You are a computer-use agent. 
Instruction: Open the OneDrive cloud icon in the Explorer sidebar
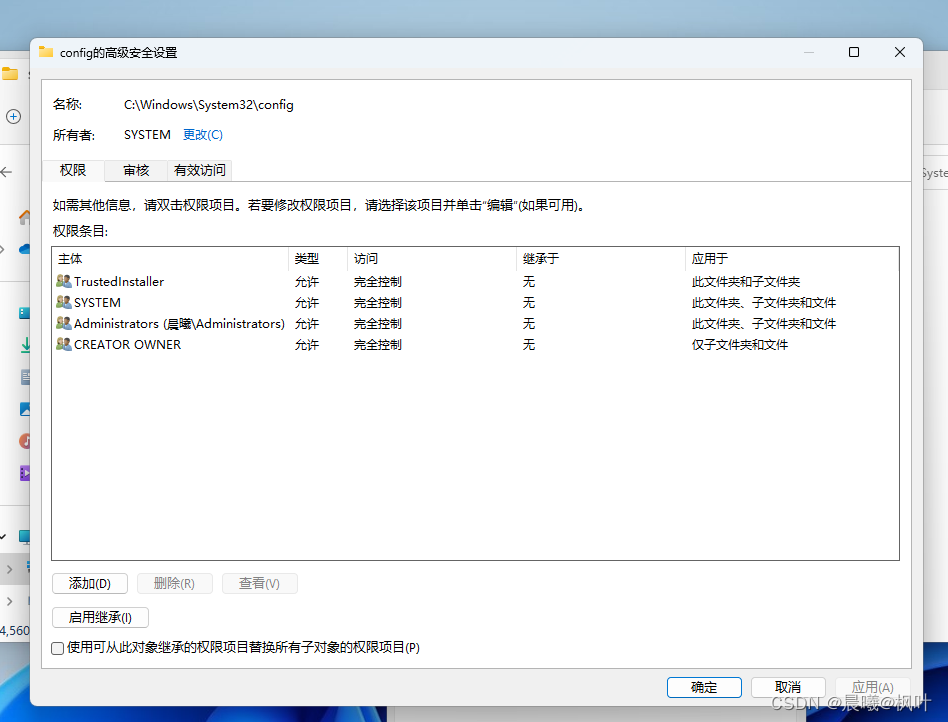(x=25, y=249)
